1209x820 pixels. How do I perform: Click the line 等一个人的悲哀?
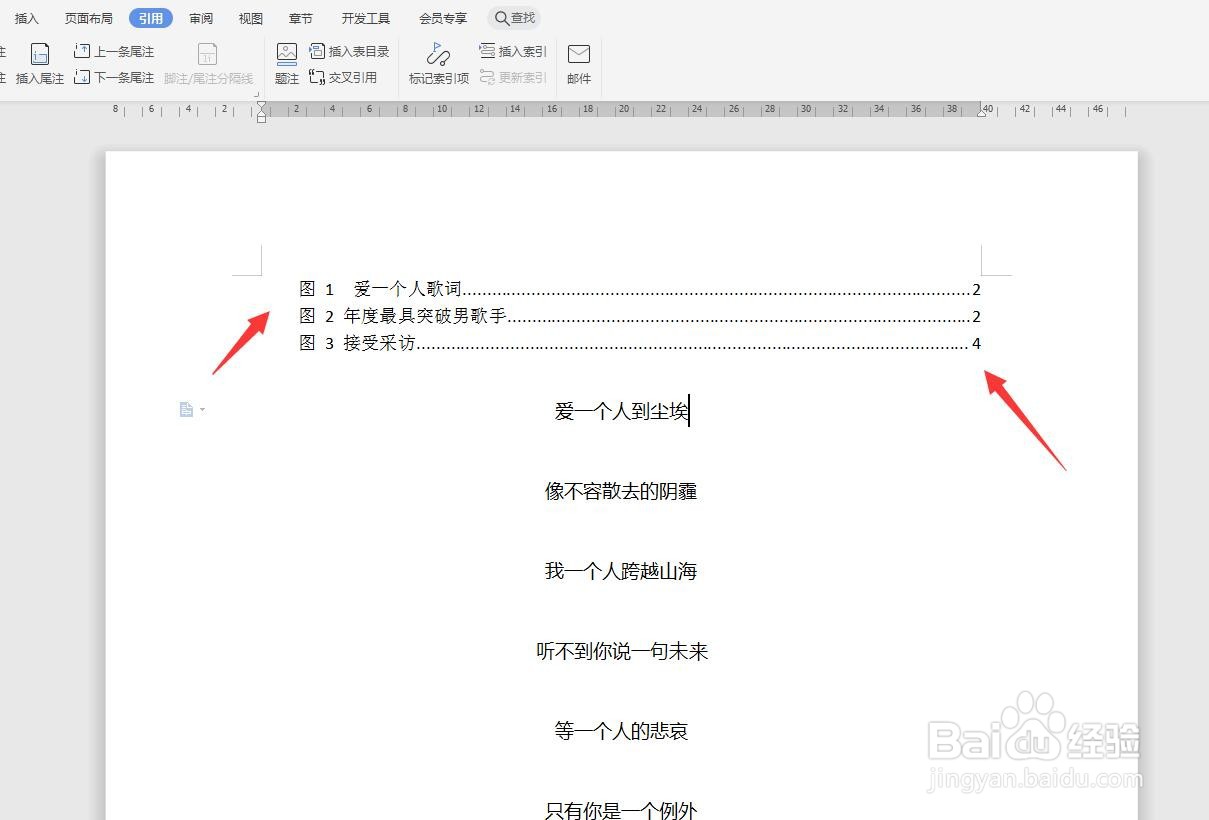click(621, 731)
